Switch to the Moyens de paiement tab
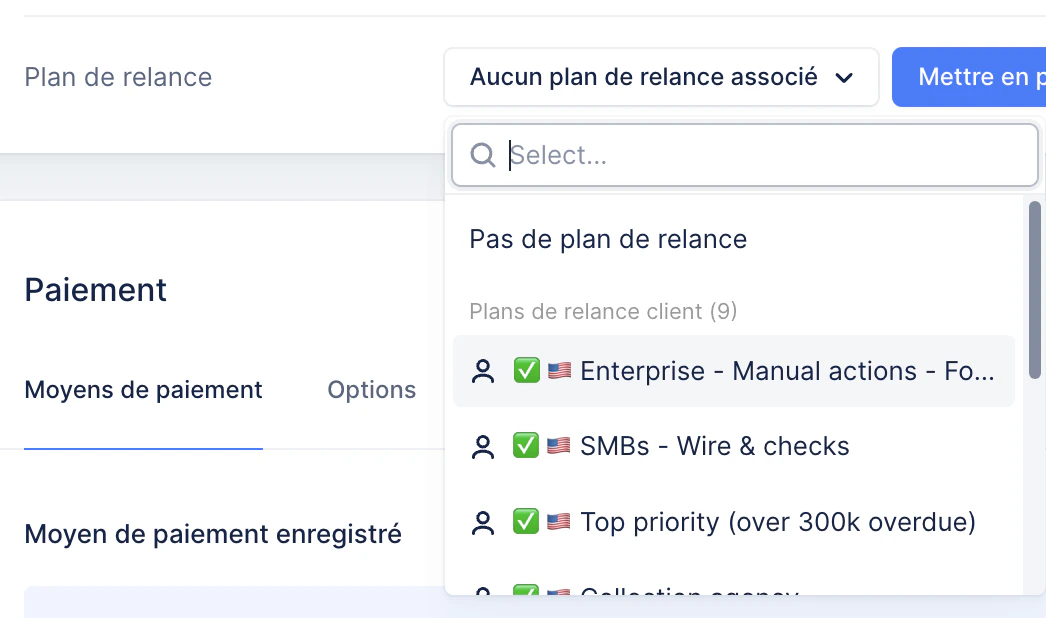 tap(143, 390)
